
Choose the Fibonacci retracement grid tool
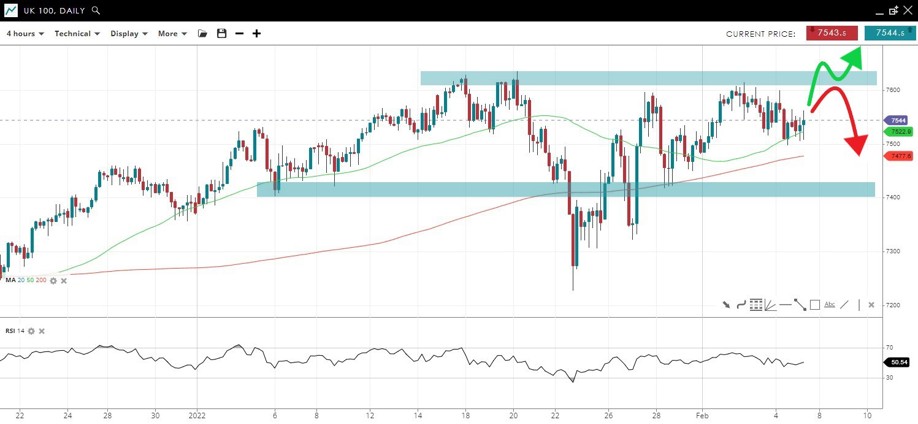point(756,304)
